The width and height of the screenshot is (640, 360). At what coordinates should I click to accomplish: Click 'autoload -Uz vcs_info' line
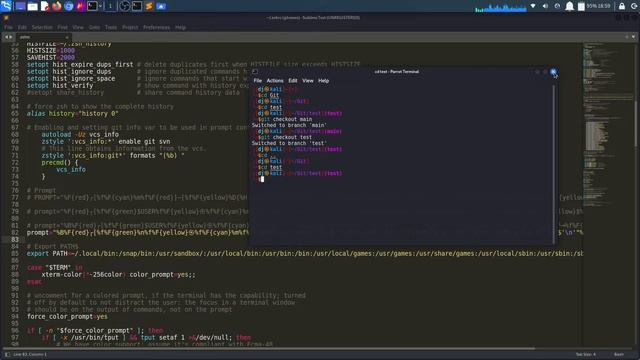(80, 134)
